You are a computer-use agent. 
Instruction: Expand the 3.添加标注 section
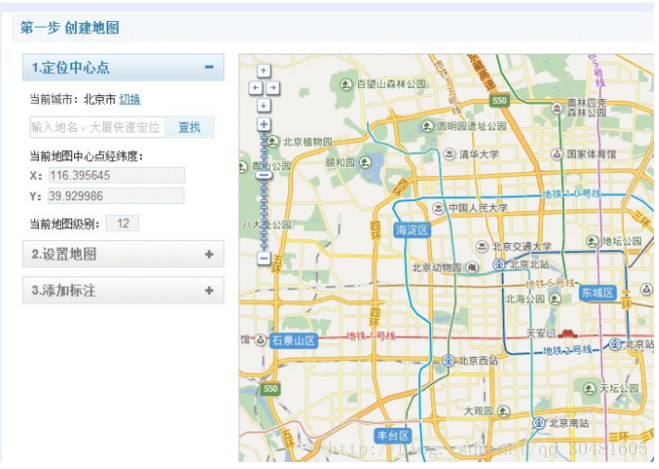click(x=209, y=290)
